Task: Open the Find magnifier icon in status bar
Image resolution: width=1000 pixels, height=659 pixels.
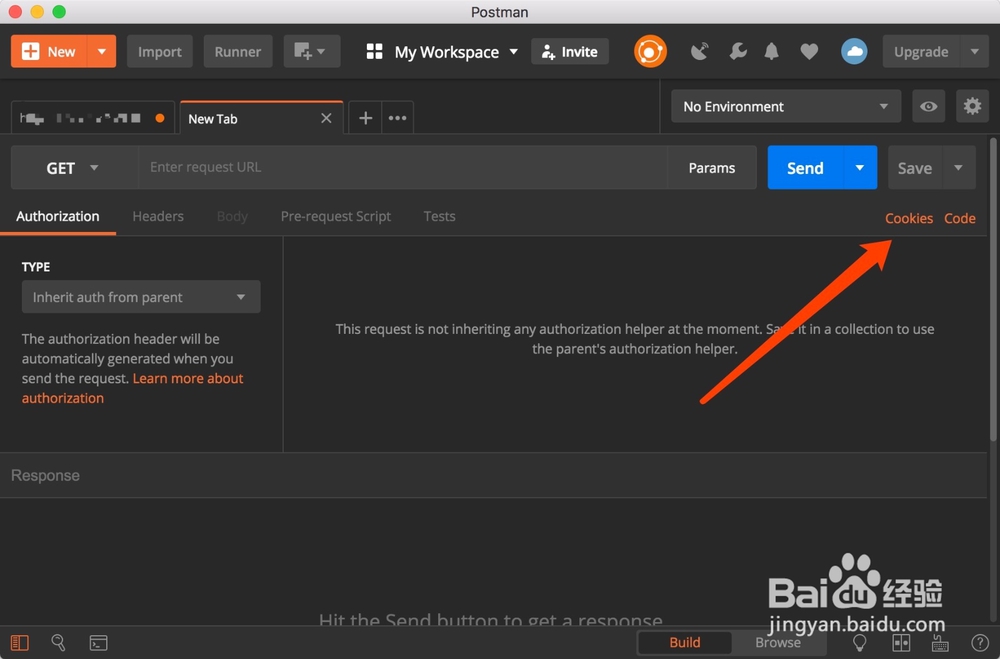Action: (58, 642)
